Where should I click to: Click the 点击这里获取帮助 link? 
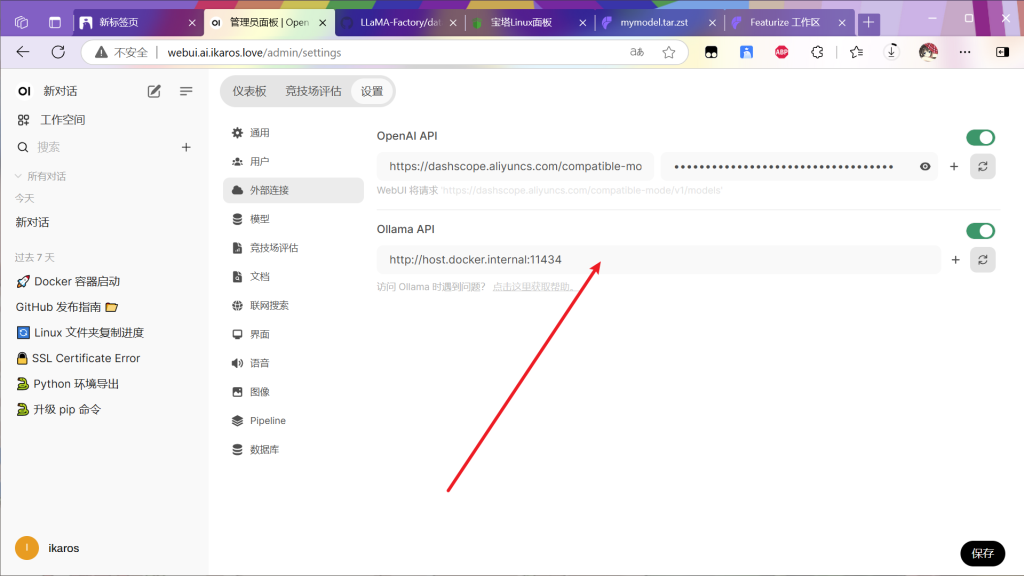(x=533, y=287)
